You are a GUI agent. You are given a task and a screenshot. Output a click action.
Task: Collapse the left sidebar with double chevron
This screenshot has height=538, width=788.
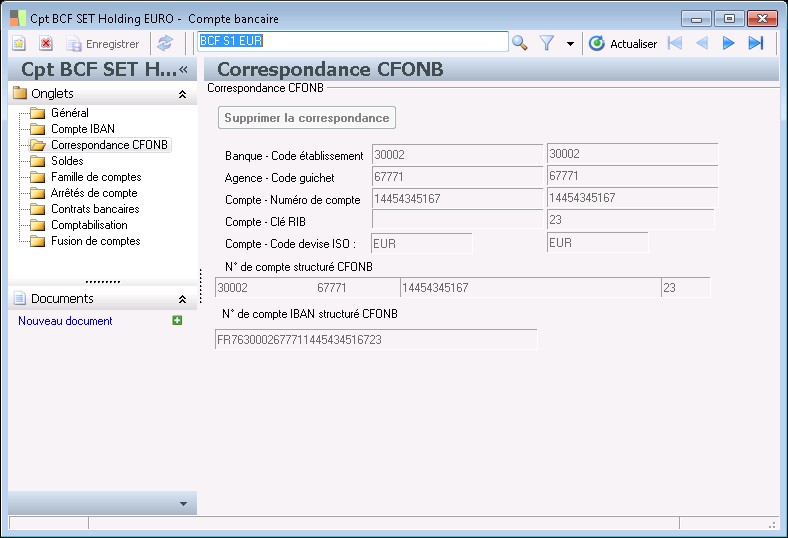pos(183,69)
